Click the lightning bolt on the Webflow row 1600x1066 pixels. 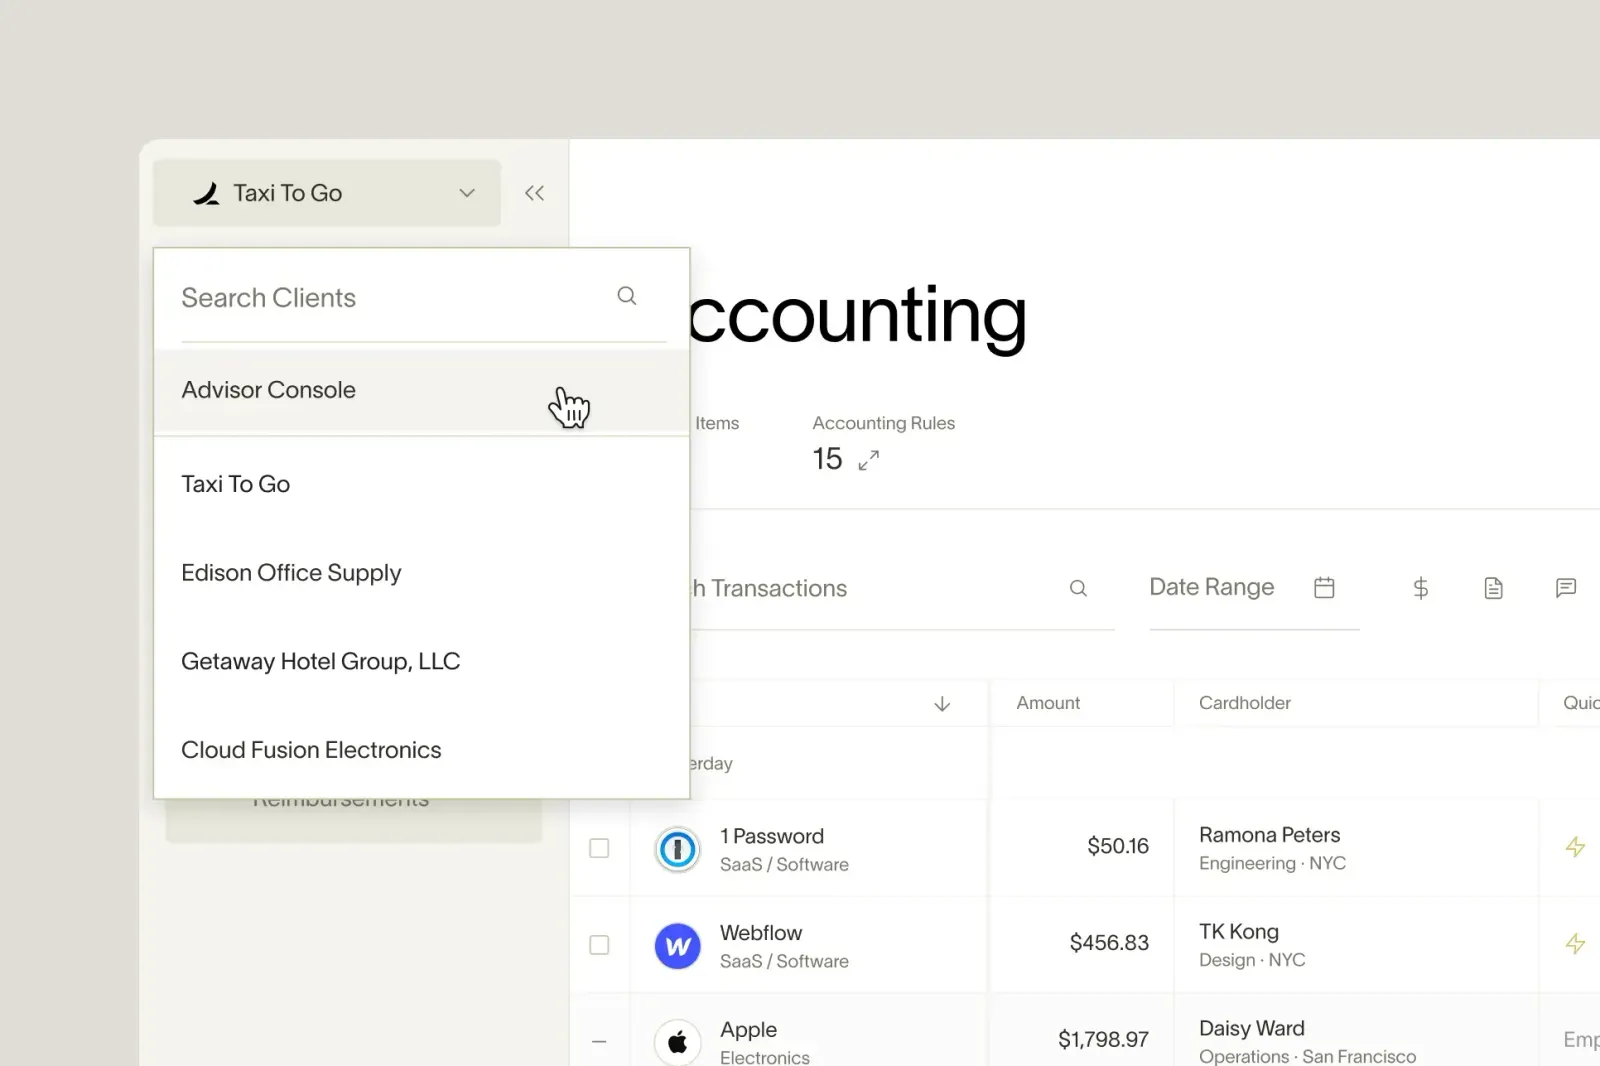[1576, 943]
